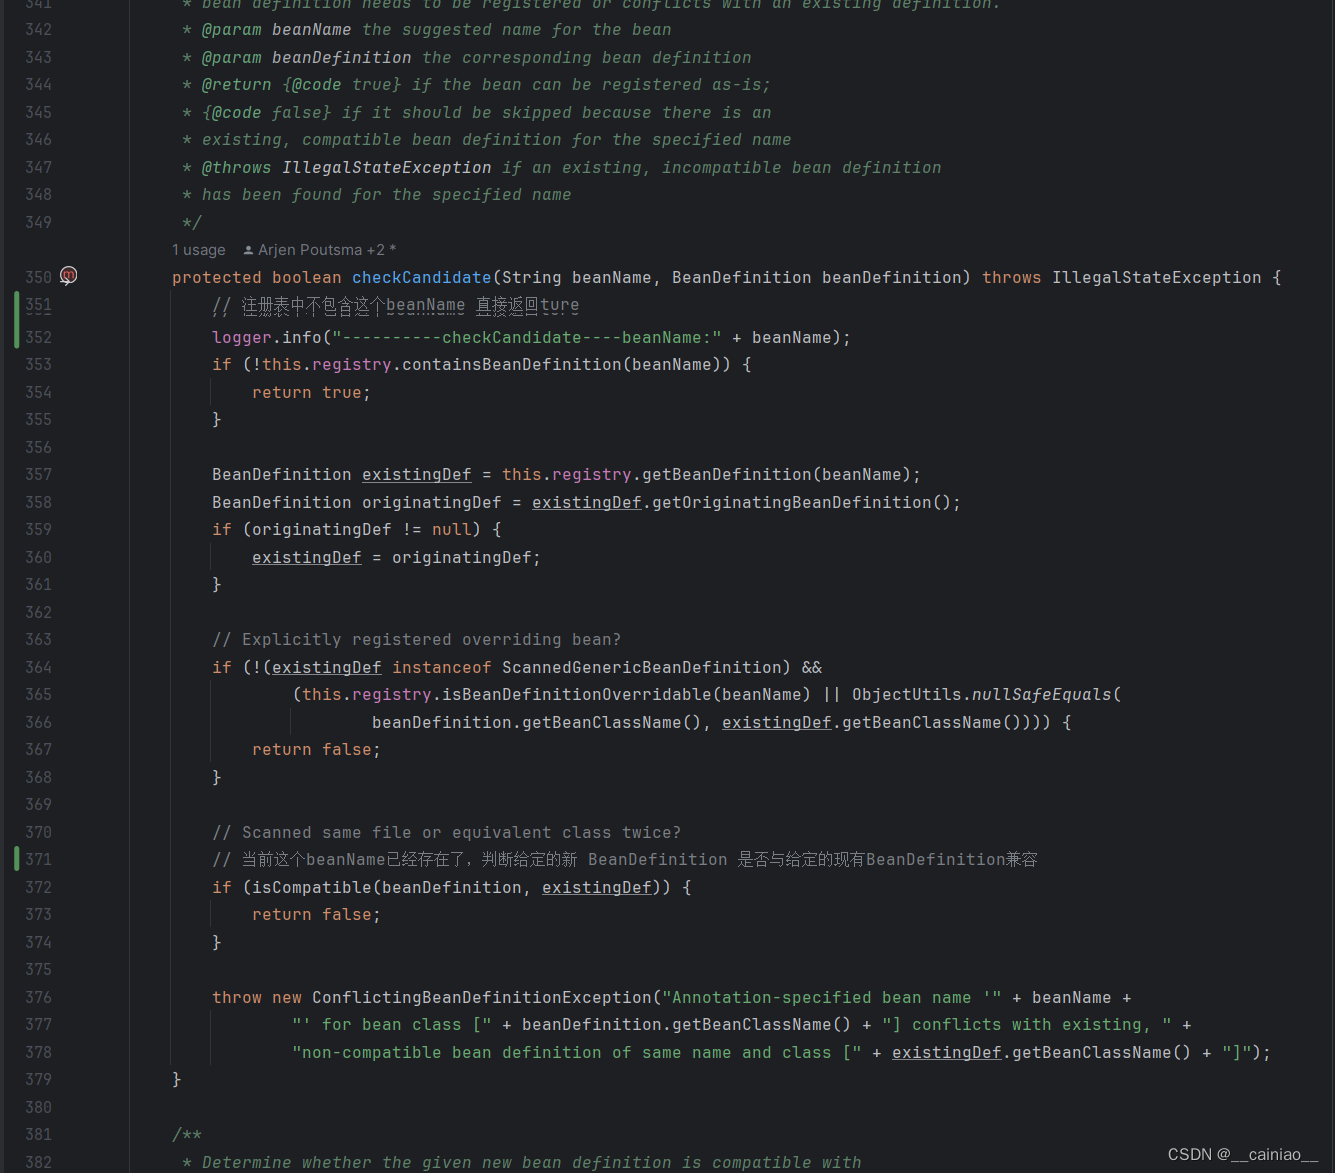The image size is (1335, 1173).
Task: Click ConflictingBeanDefinitionException on line 376
Action: coord(481,998)
